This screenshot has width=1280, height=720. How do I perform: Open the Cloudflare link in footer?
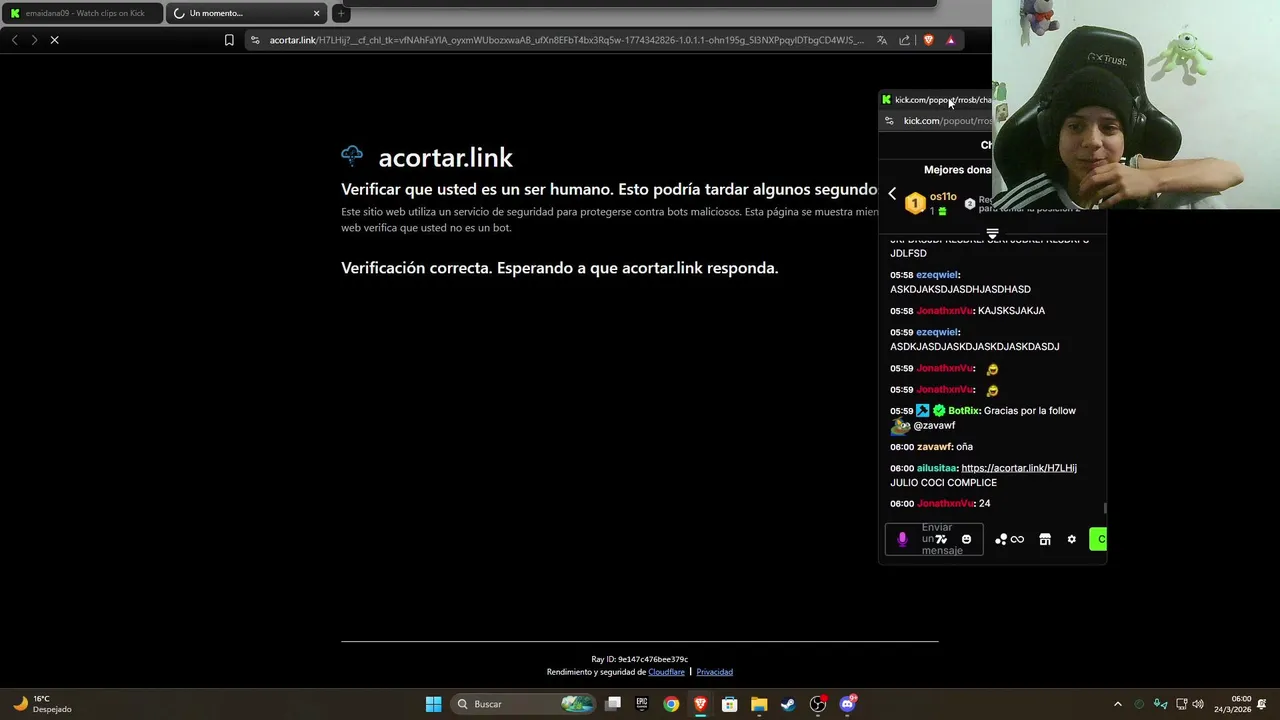coord(666,672)
